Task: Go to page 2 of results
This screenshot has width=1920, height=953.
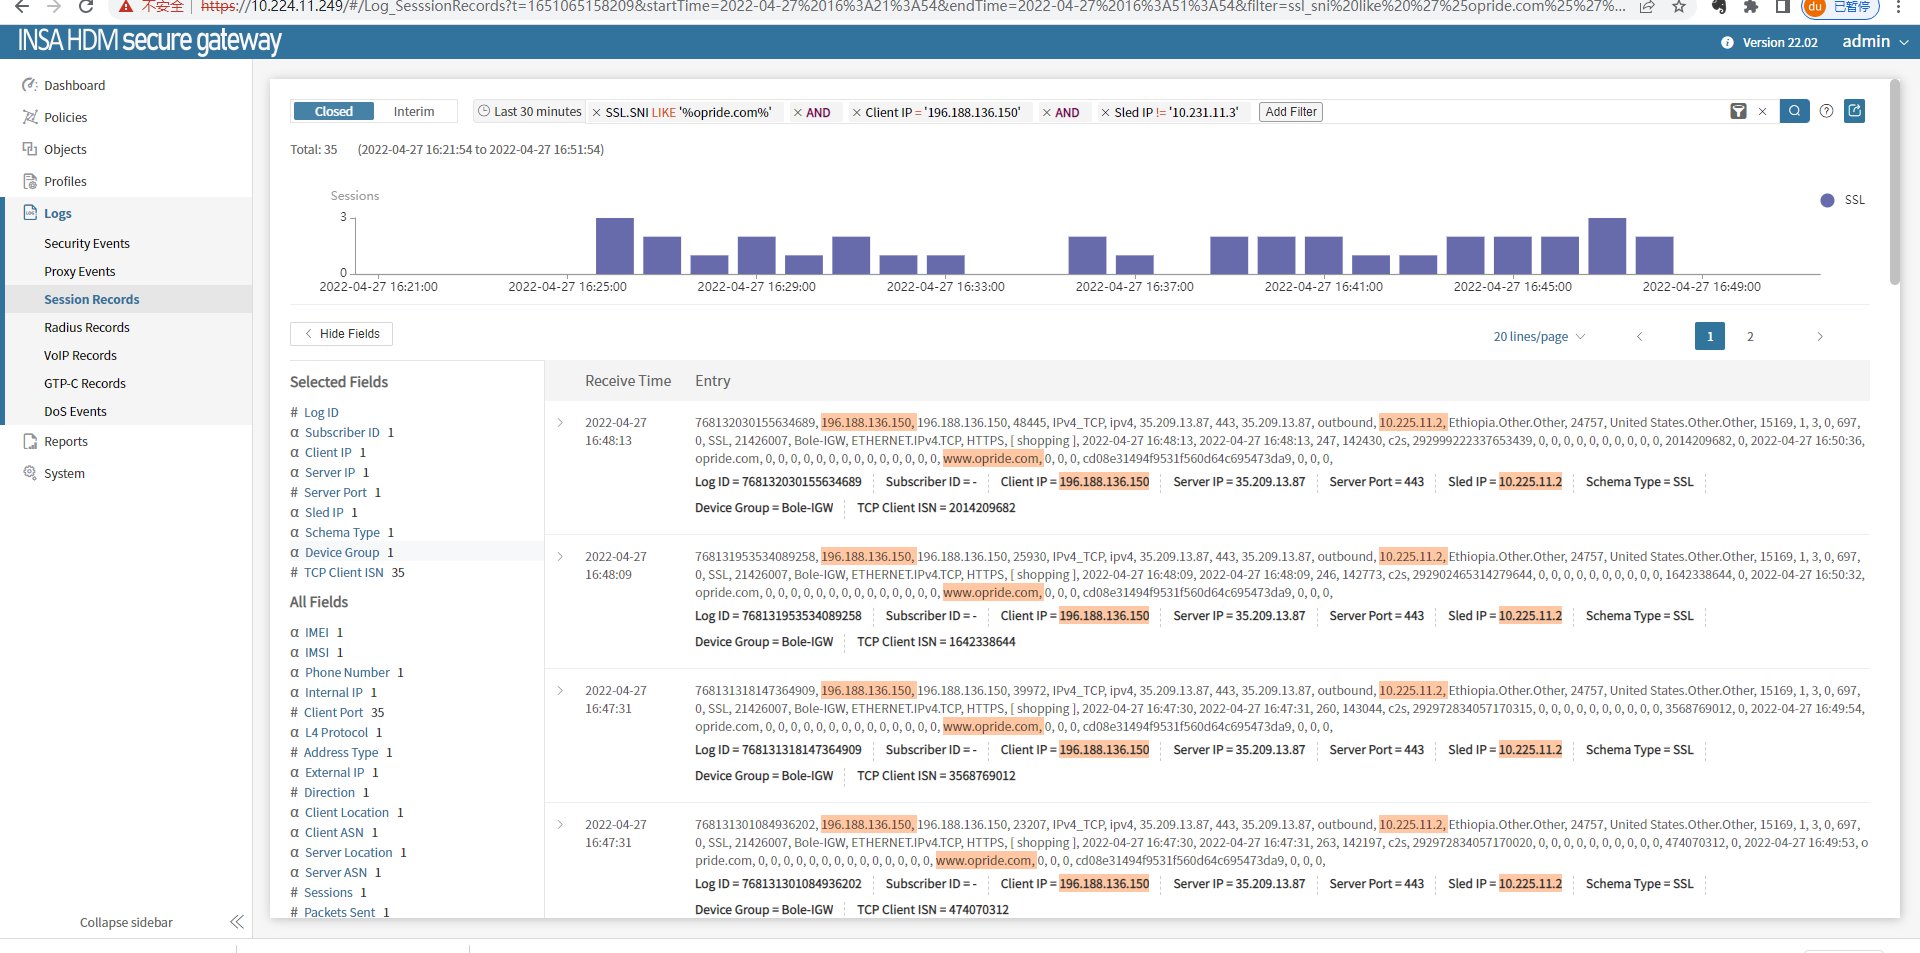Action: (x=1750, y=337)
